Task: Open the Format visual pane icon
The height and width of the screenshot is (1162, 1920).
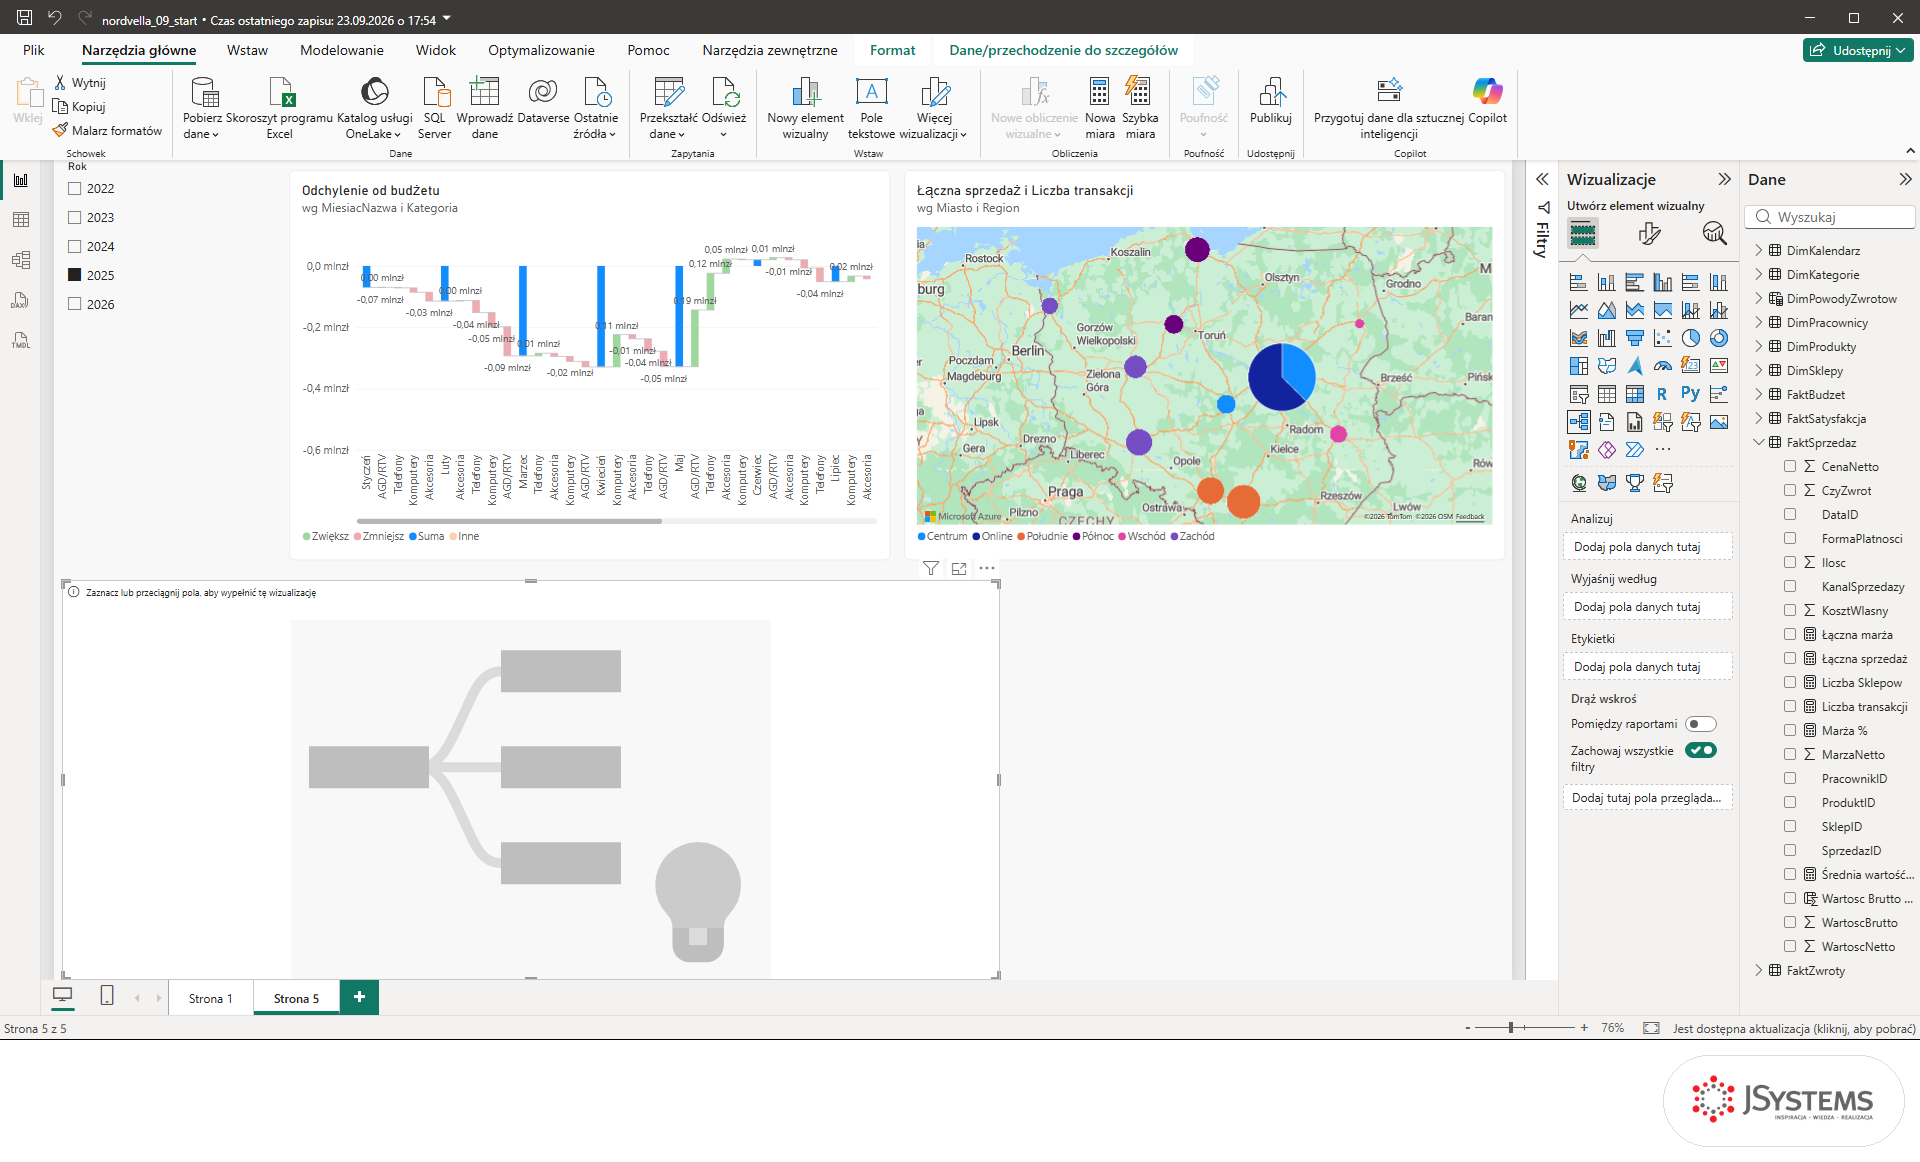Action: coord(1649,234)
